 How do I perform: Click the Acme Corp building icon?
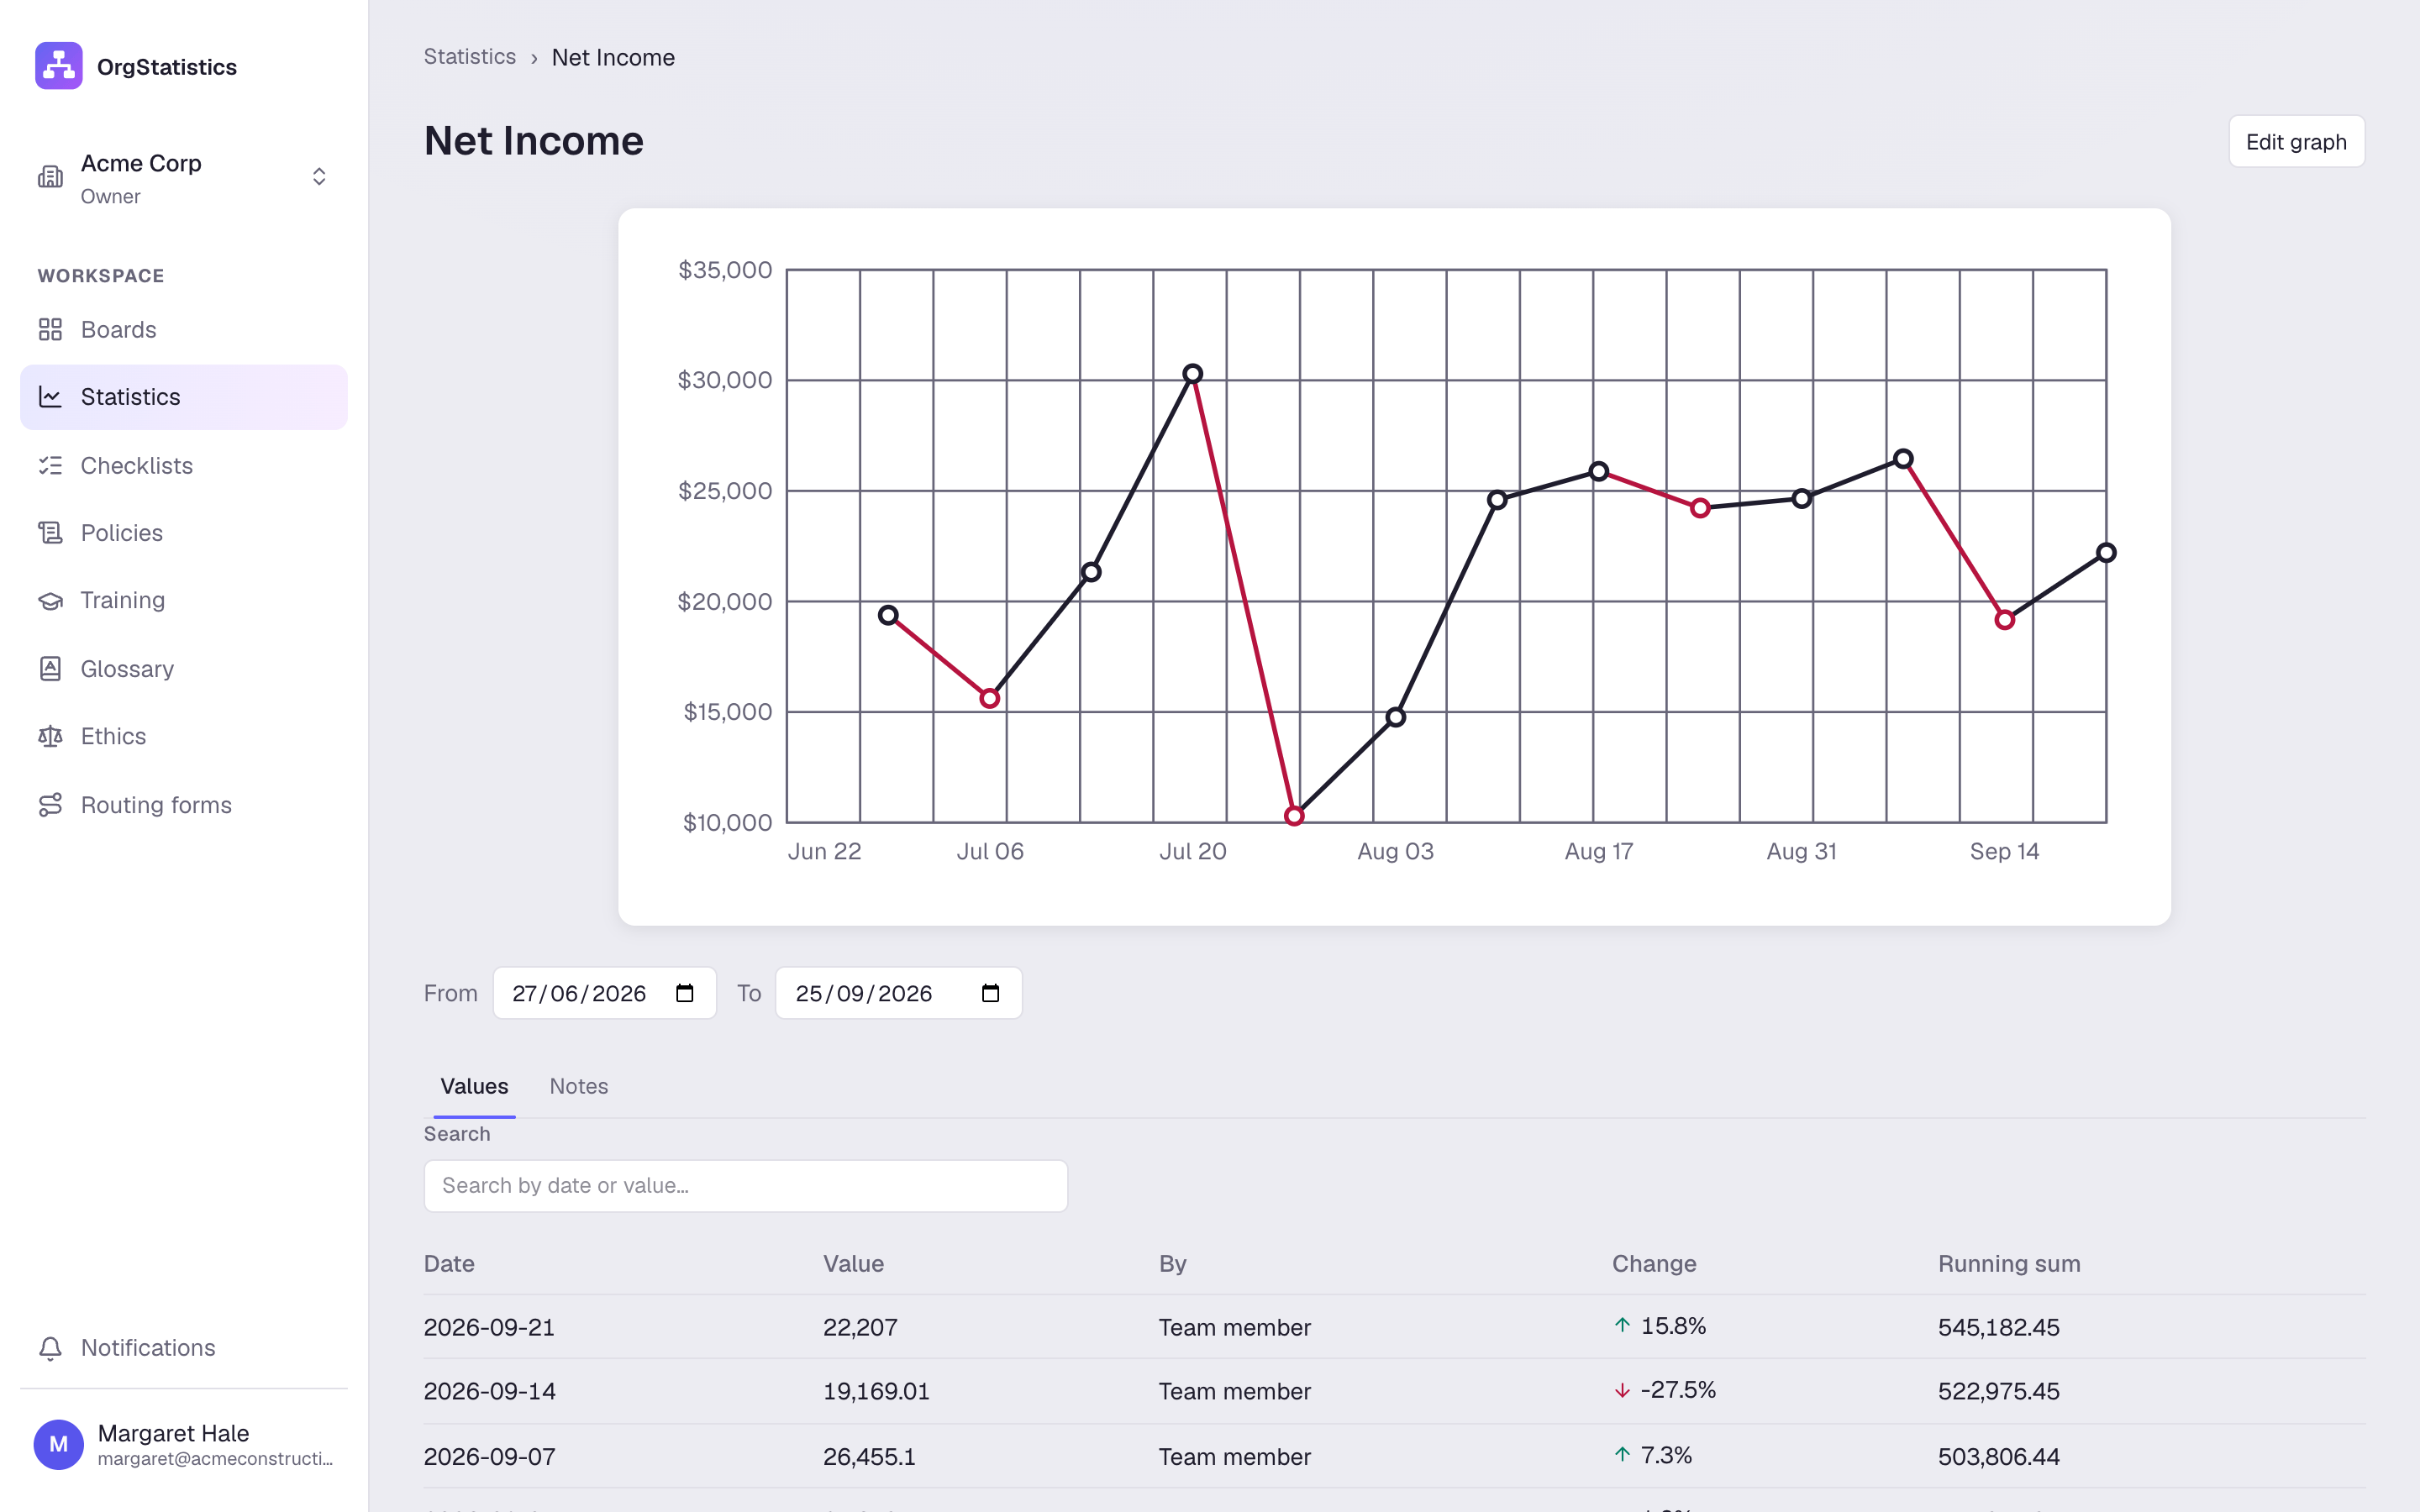pos(50,177)
